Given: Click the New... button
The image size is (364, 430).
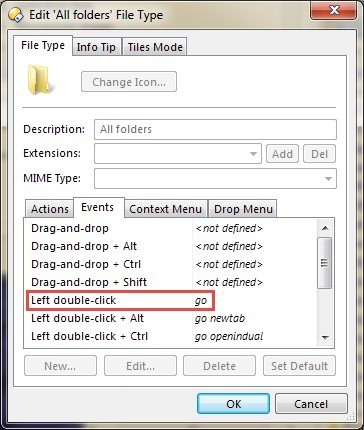Looking at the screenshot, I should coord(60,366).
